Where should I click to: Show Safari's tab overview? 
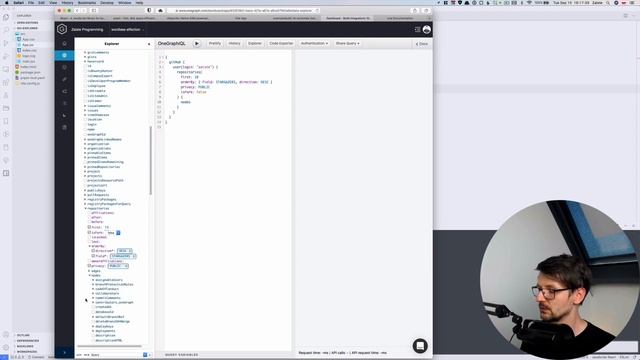click(426, 11)
